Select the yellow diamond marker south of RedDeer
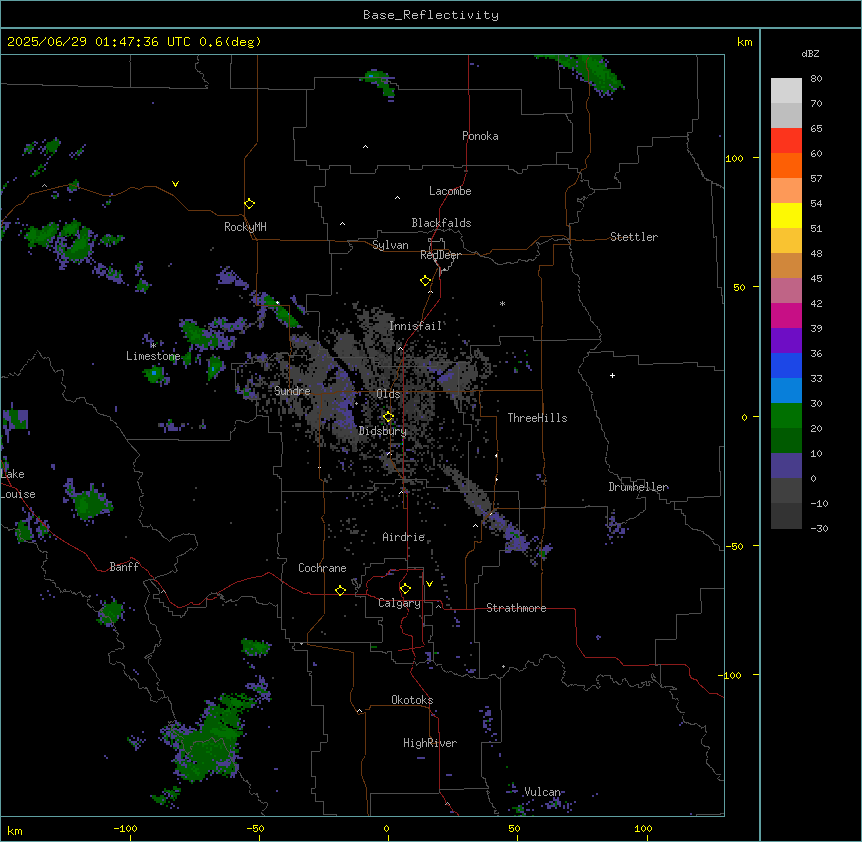This screenshot has width=862, height=842. [x=425, y=281]
